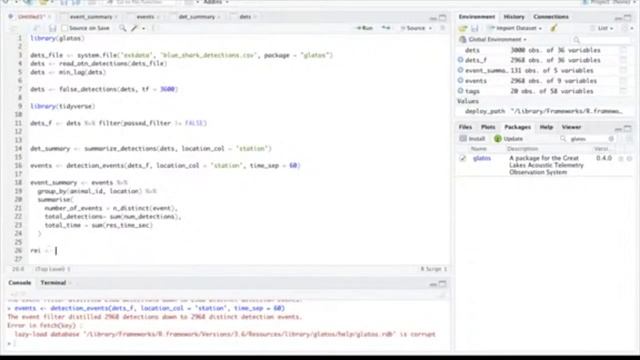The image size is (640, 360).
Task: Open the Import Dataset dropdown
Action: click(515, 28)
